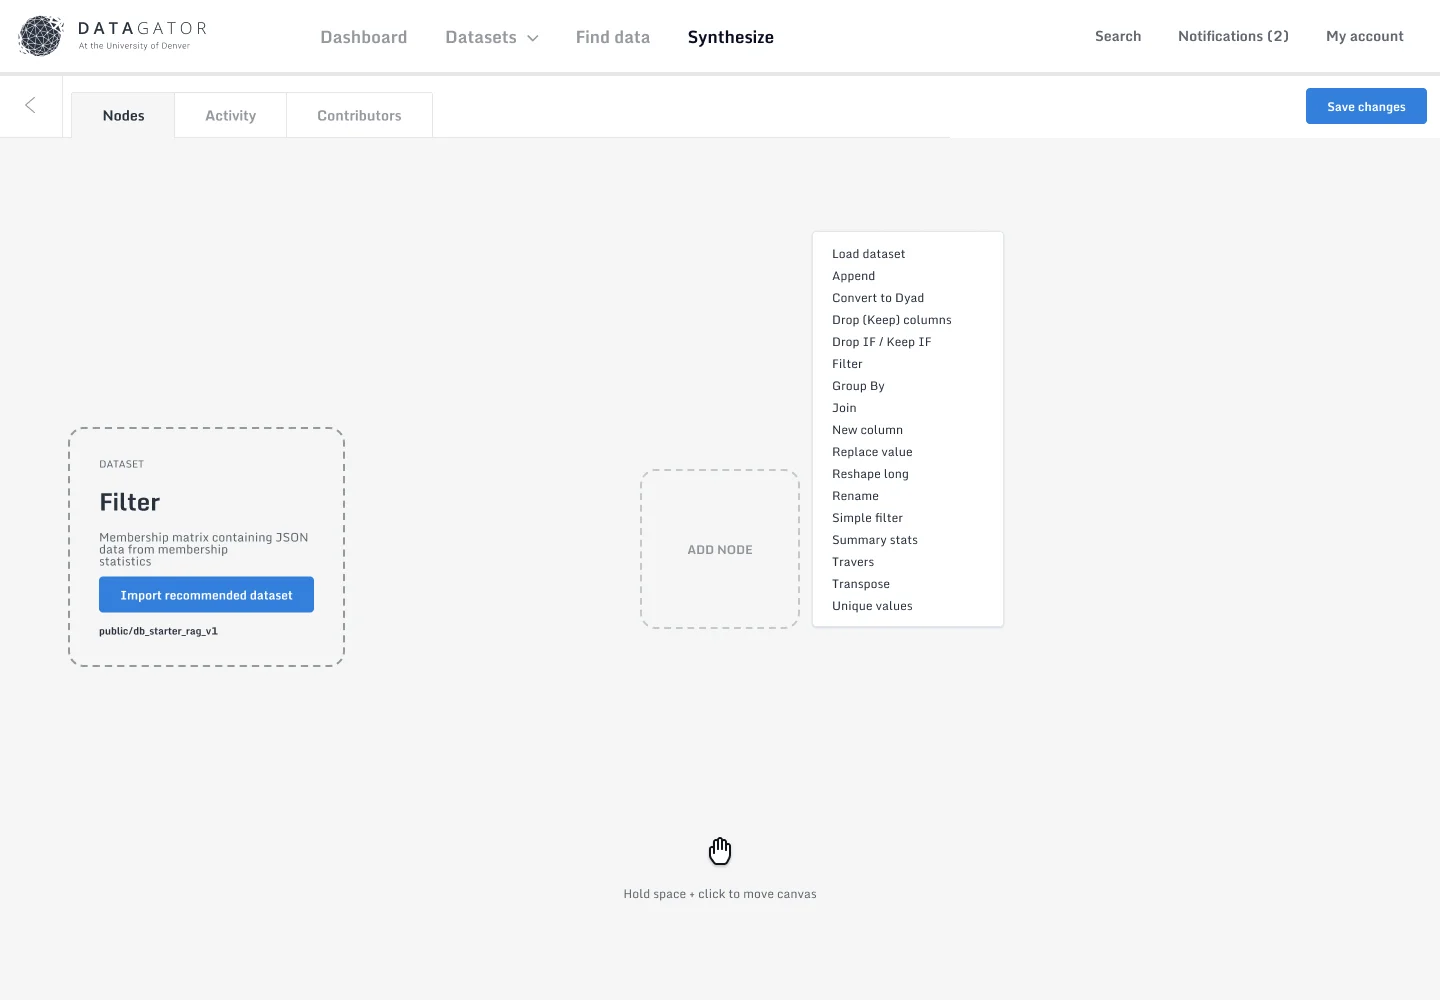The width and height of the screenshot is (1440, 1000).
Task: Open the Dashboard page
Action: pyautogui.click(x=363, y=37)
